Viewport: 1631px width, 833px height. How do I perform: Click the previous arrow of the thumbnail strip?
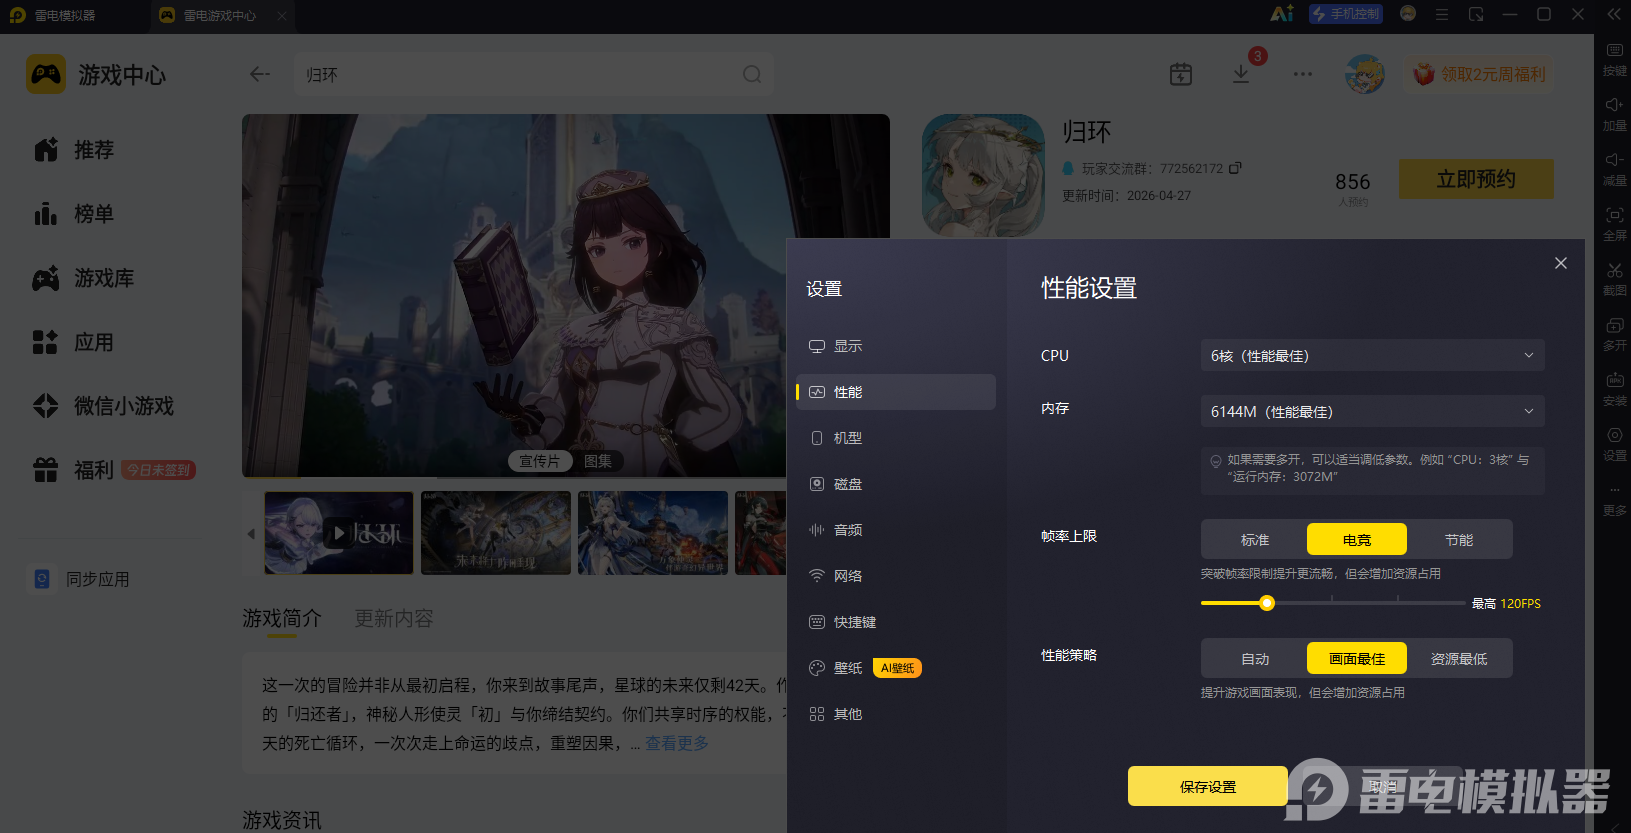pyautogui.click(x=251, y=534)
